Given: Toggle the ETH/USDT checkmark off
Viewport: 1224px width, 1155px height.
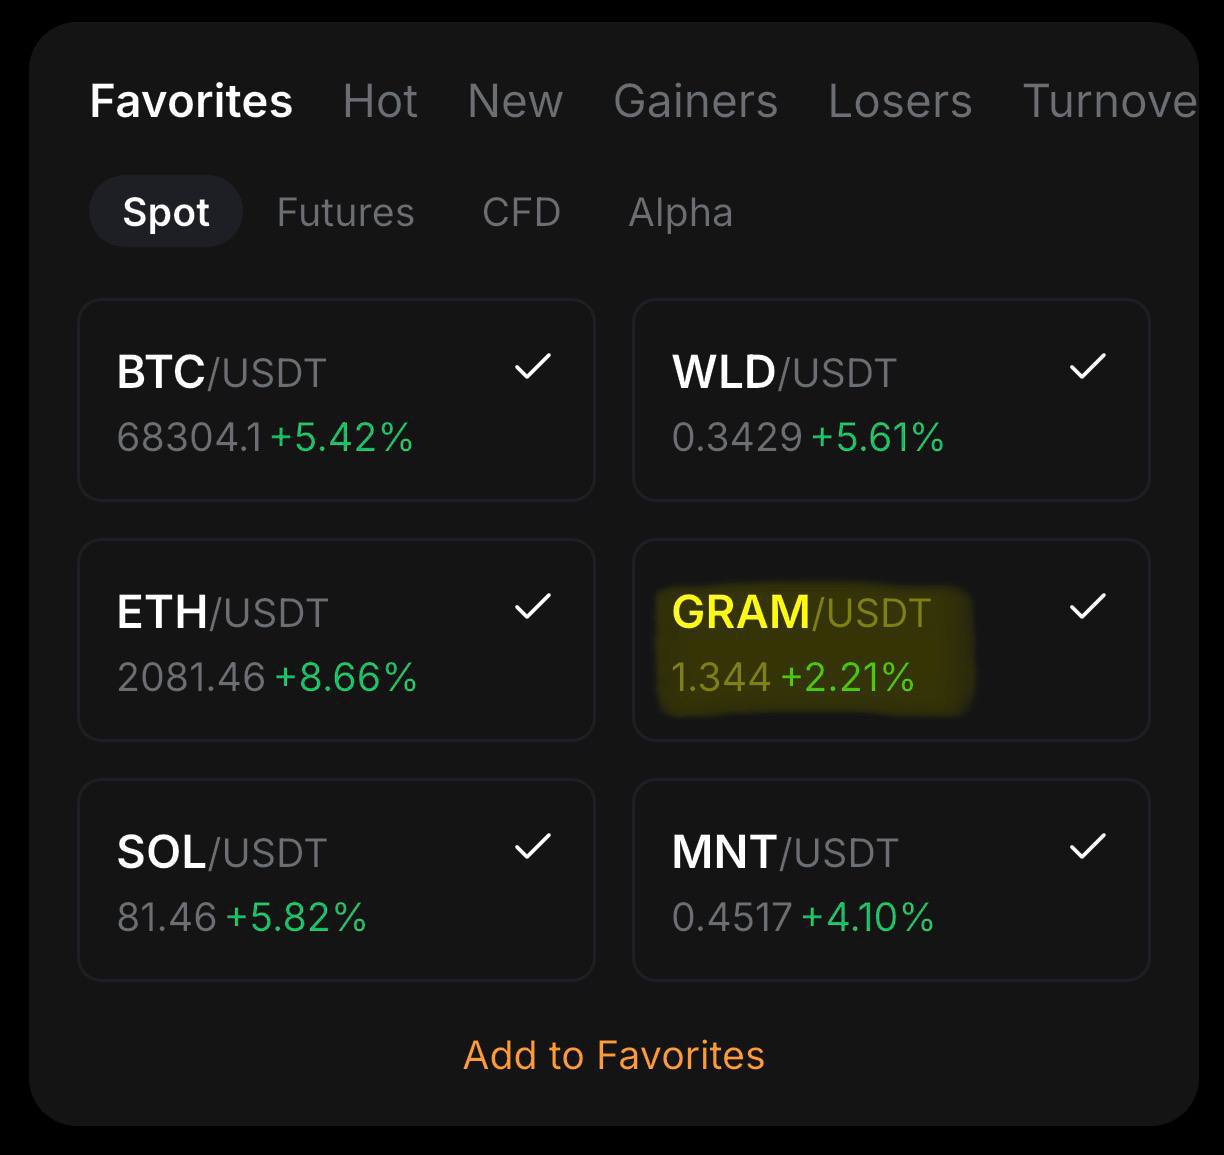Looking at the screenshot, I should point(532,607).
